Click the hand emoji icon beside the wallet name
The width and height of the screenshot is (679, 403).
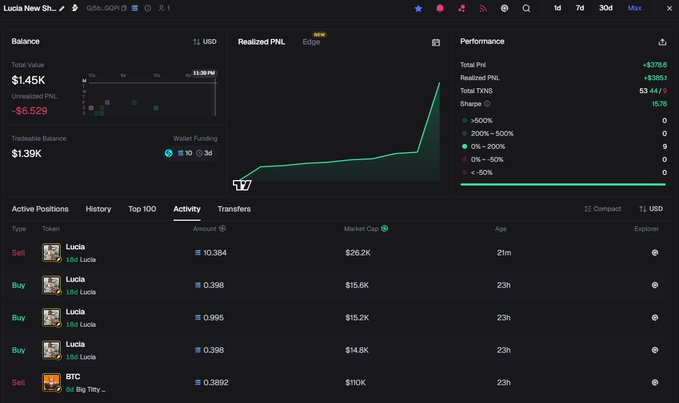(x=74, y=8)
